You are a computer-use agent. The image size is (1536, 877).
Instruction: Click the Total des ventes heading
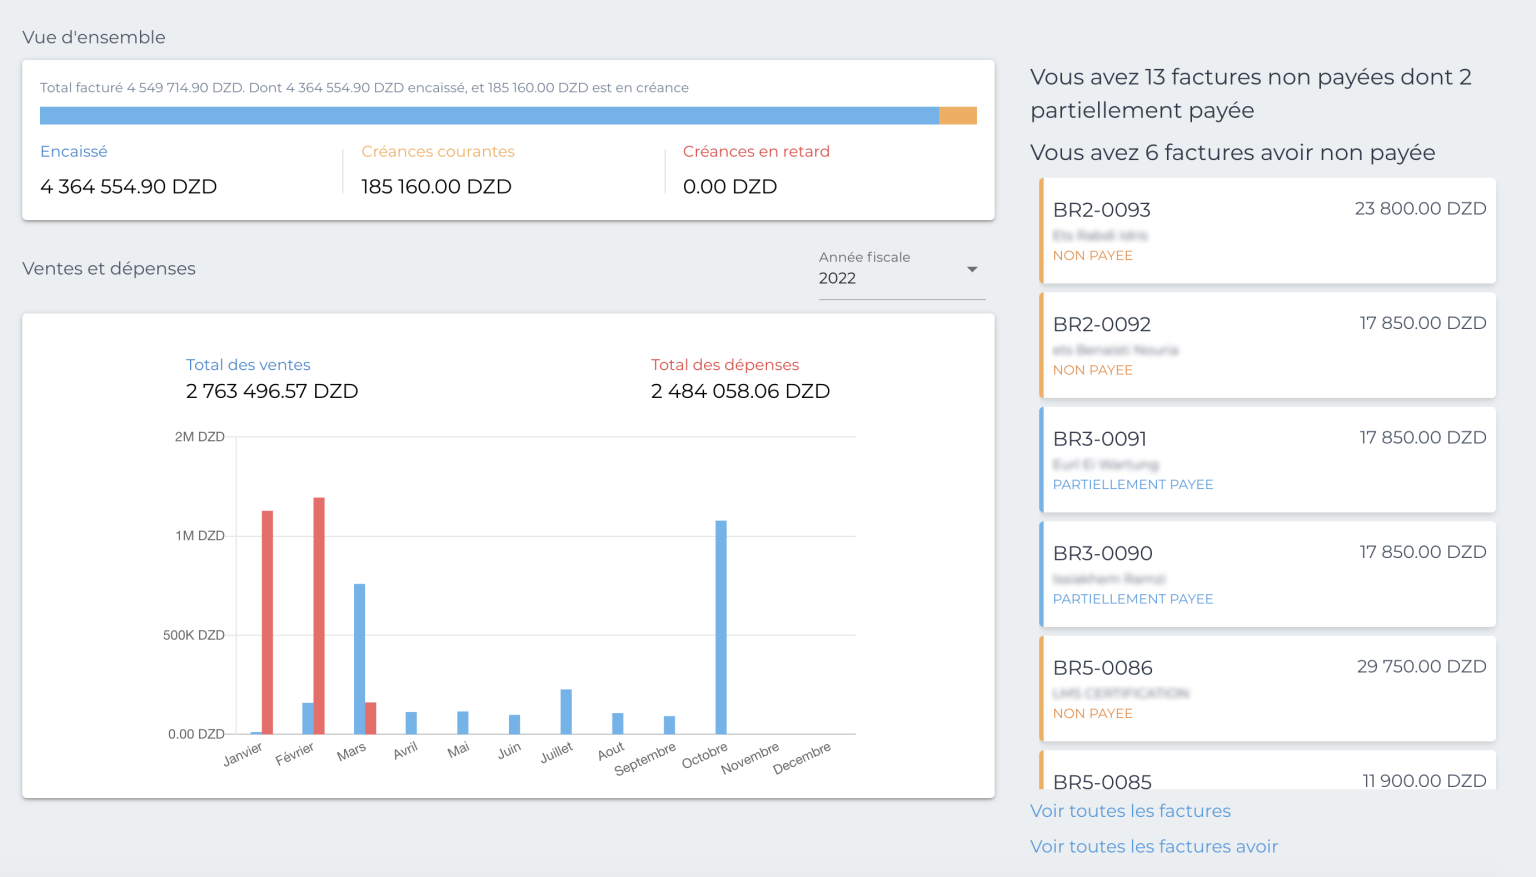248,364
